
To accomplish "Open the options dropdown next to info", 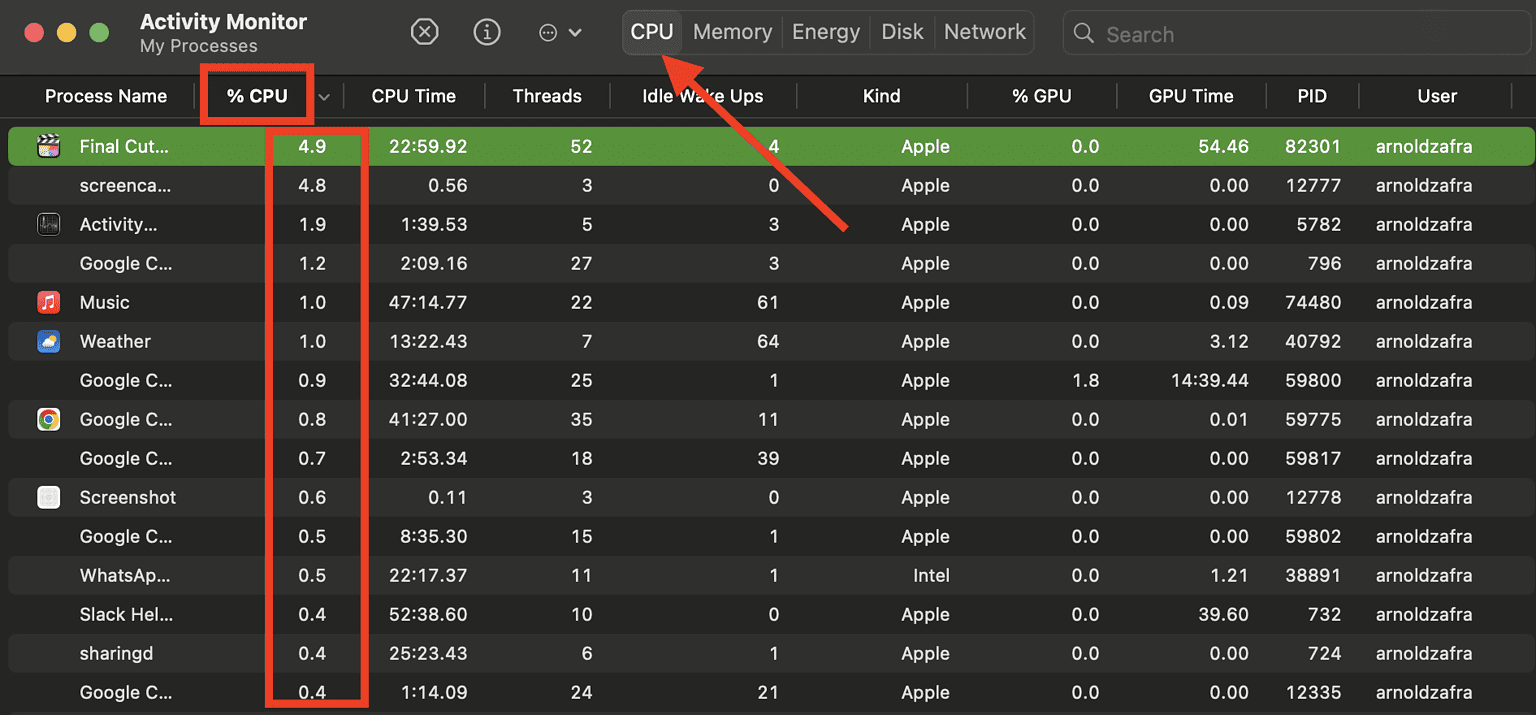I will 560,31.
